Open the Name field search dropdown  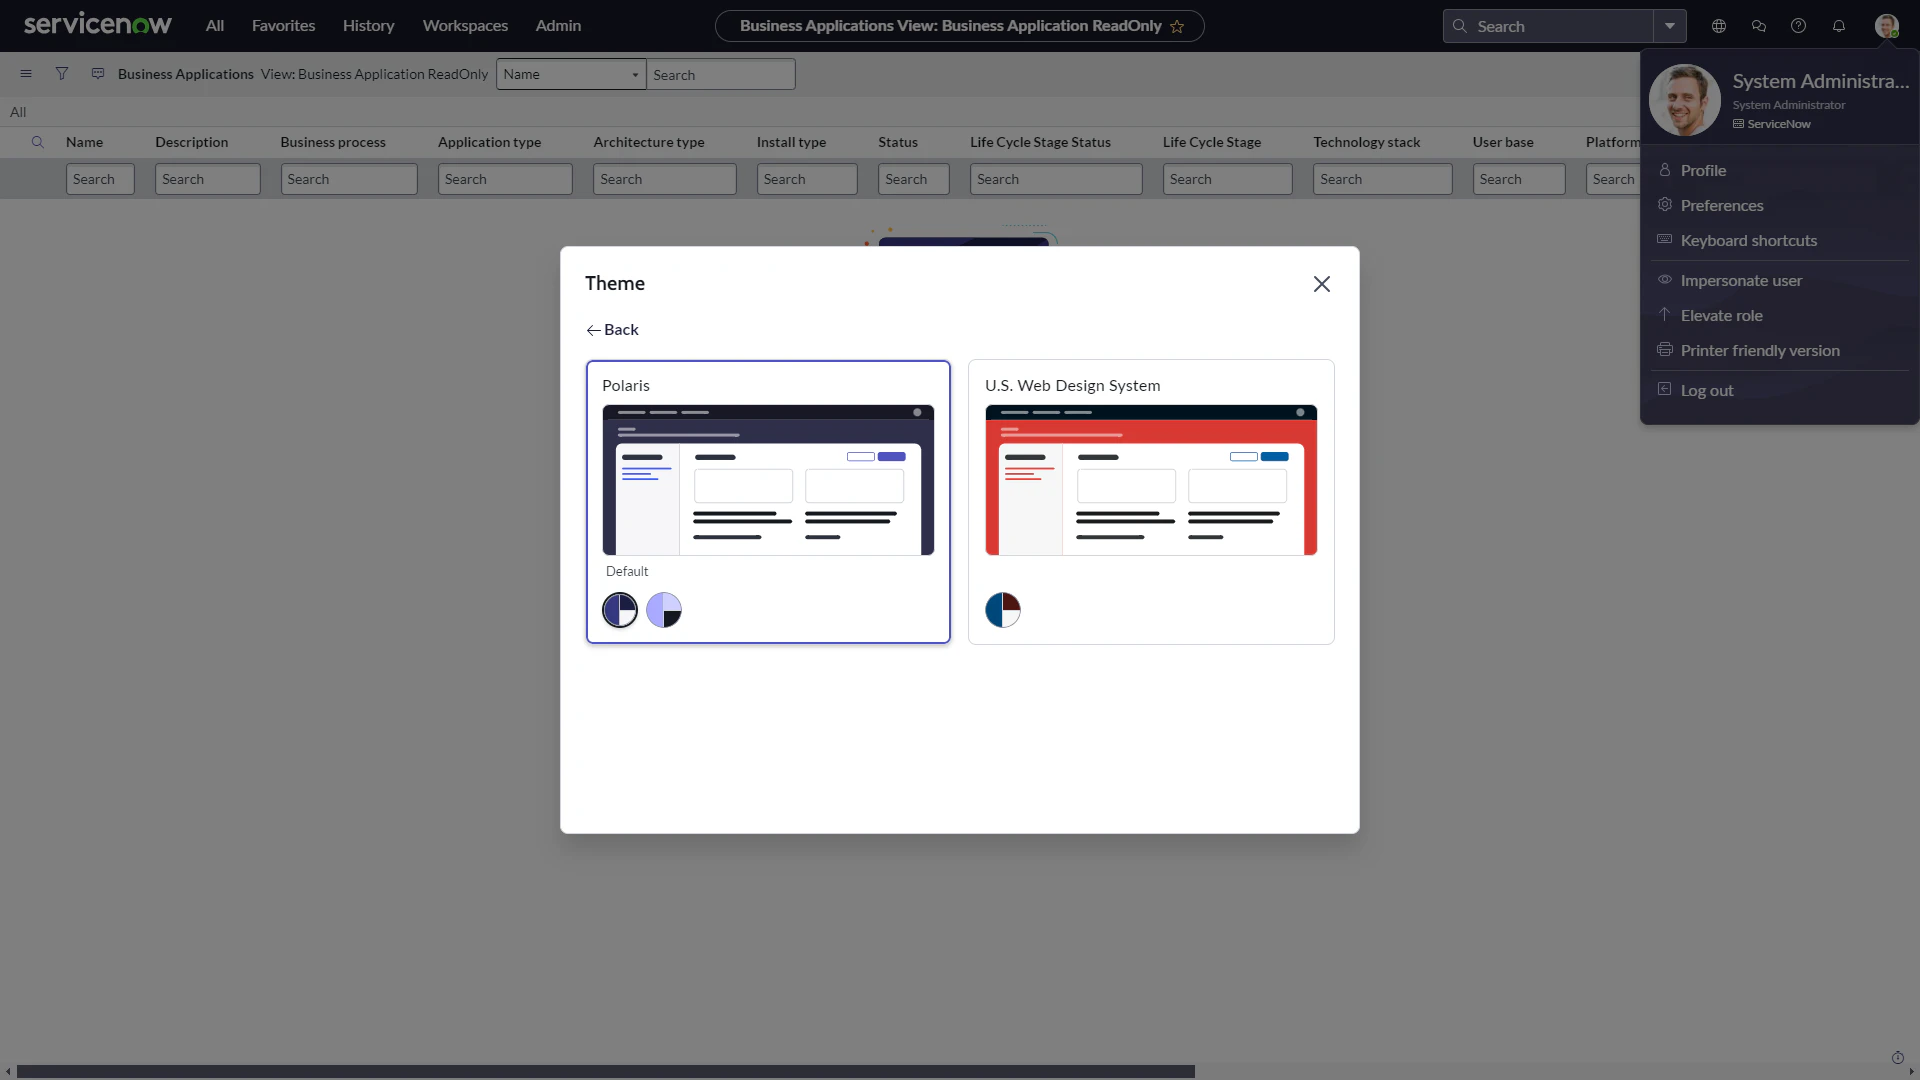coord(571,74)
